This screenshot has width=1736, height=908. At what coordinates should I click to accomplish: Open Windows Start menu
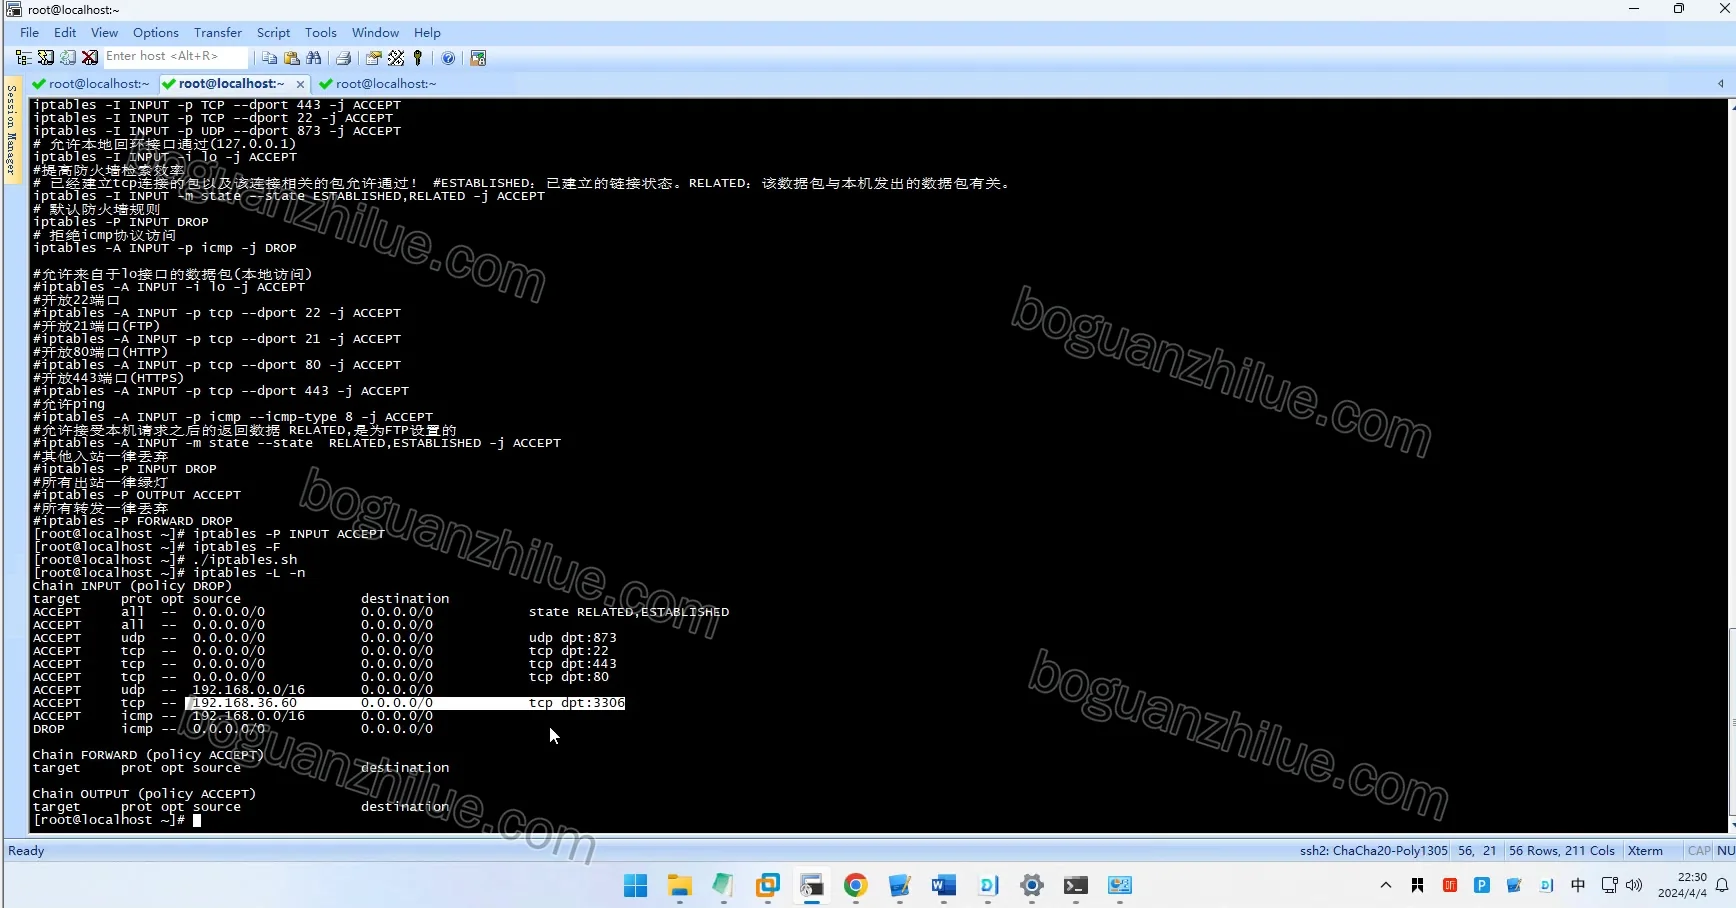[635, 886]
